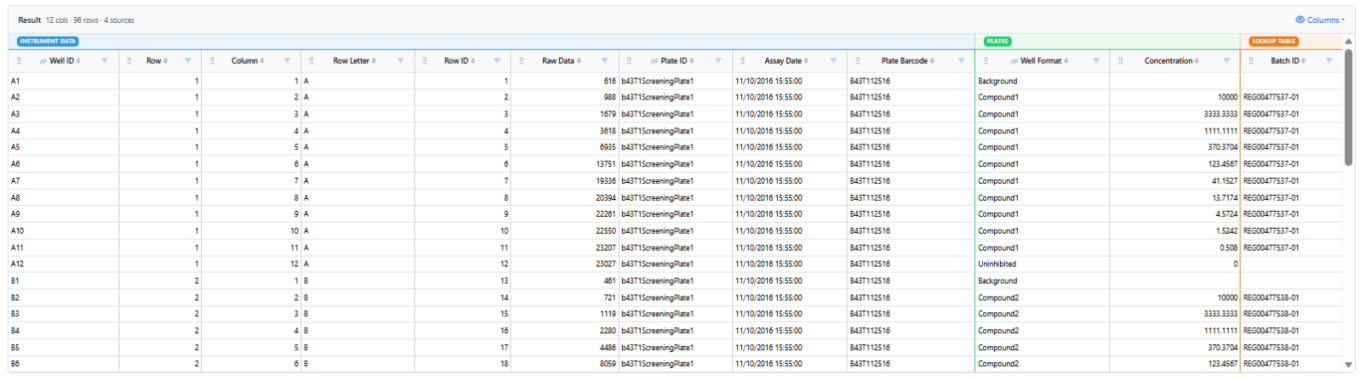This screenshot has height=380, width=1360.
Task: Click the vertical scrollbar up arrow
Action: click(x=1349, y=41)
